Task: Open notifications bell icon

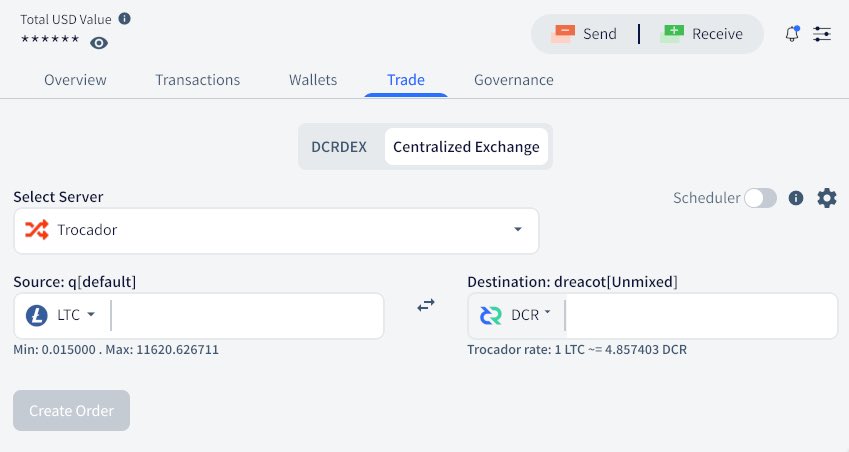Action: click(792, 34)
